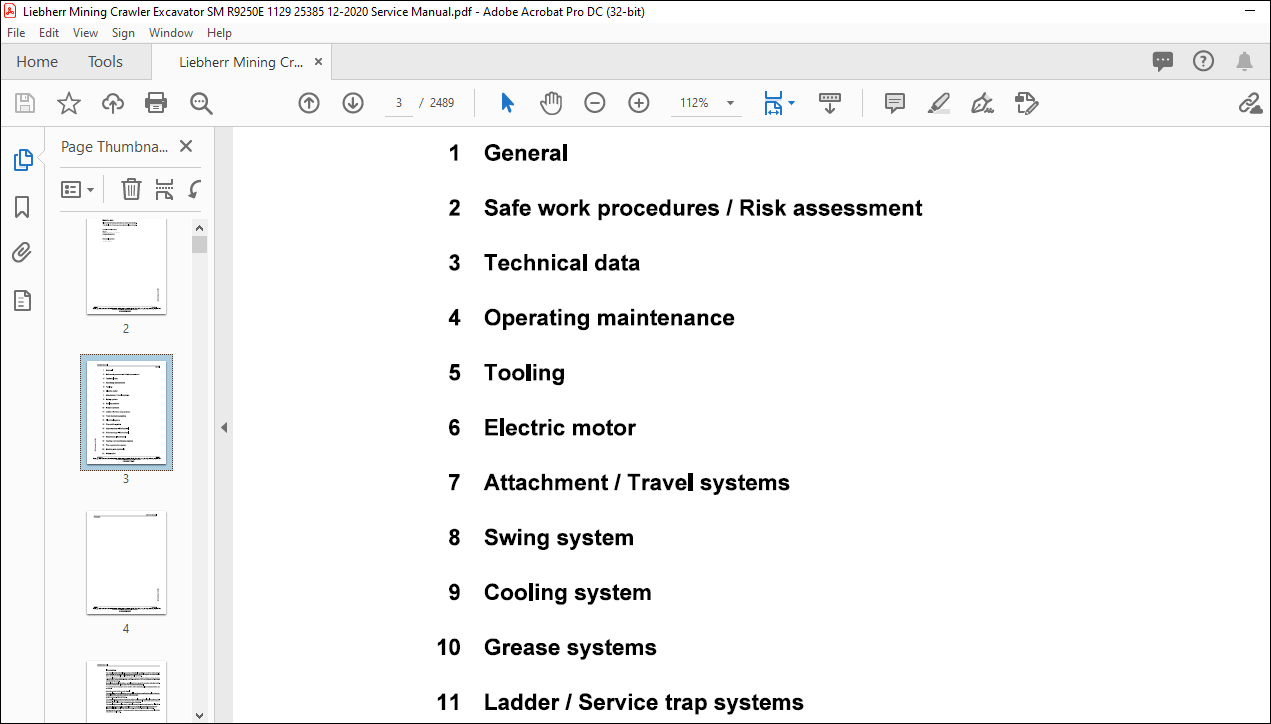The image size is (1271, 724).
Task: Zoom out with the minus button
Action: point(595,103)
